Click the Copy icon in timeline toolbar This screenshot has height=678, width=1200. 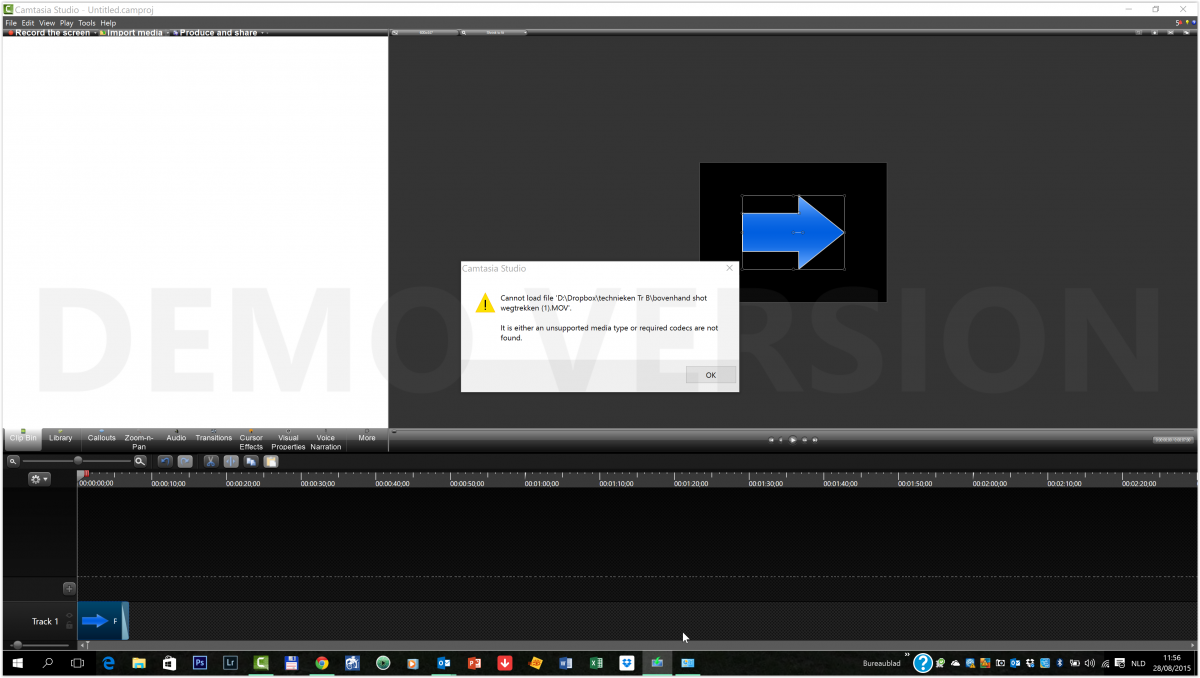(x=251, y=461)
